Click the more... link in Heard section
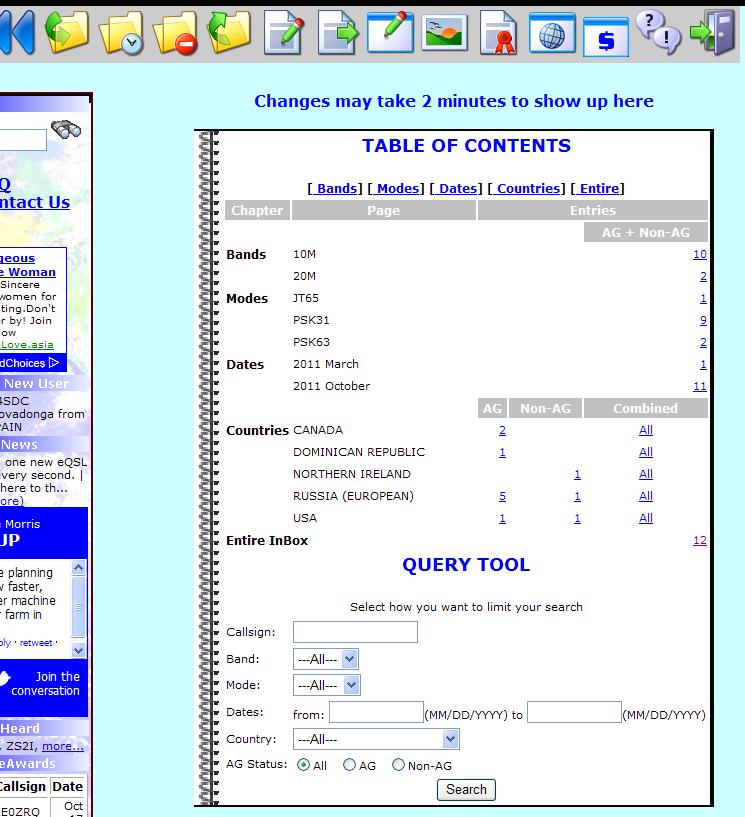 tap(63, 746)
